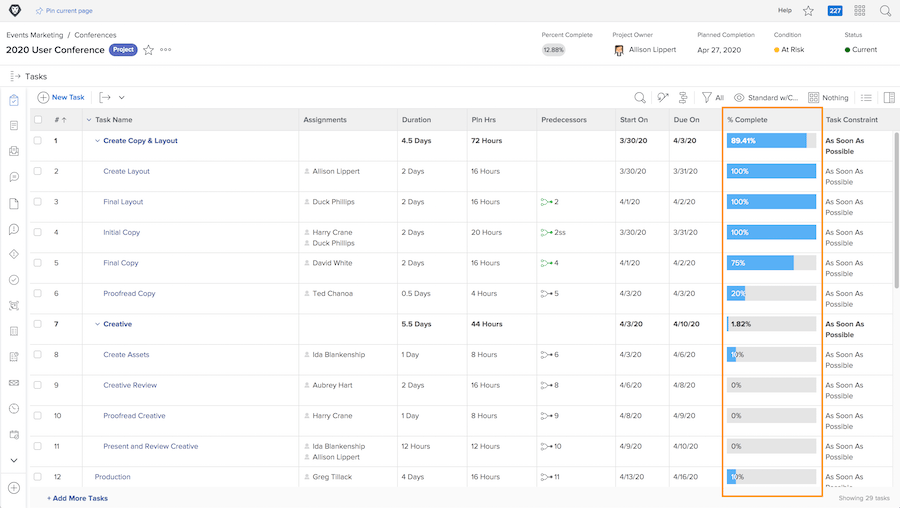This screenshot has height=508, width=900.
Task: Open the project more options dots
Action: tap(165, 49)
